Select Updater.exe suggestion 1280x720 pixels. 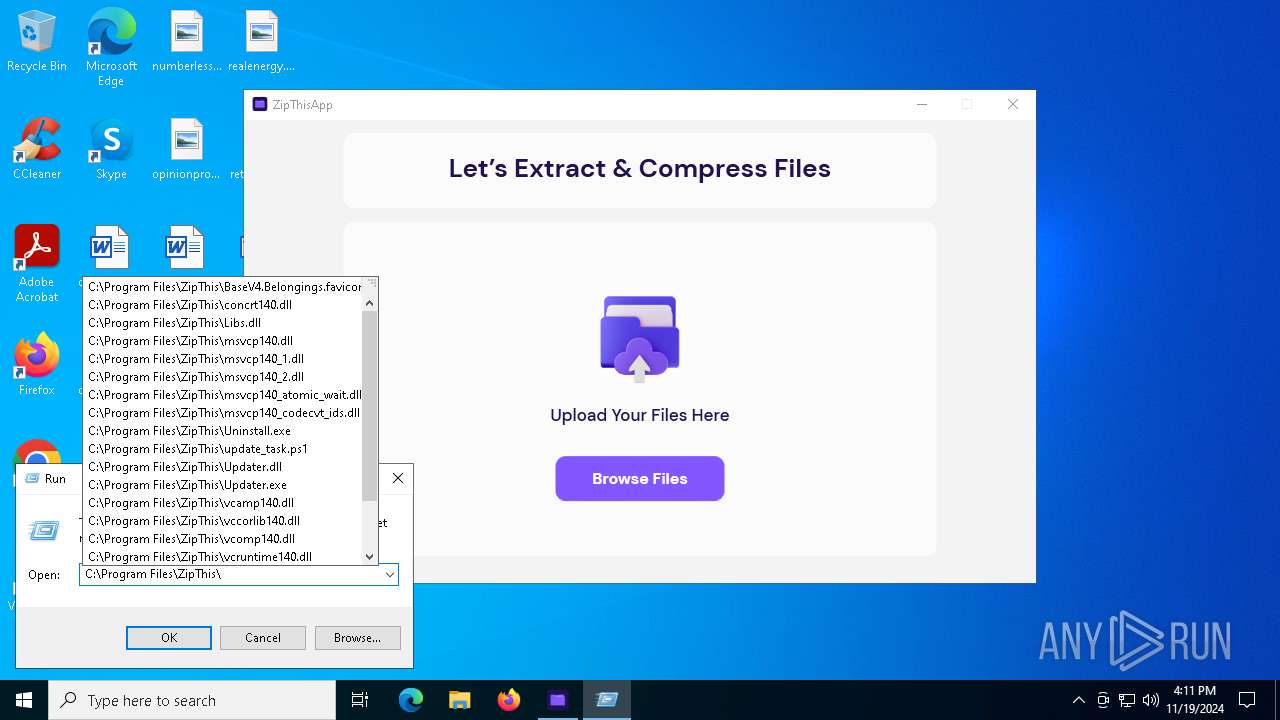[x=222, y=485]
